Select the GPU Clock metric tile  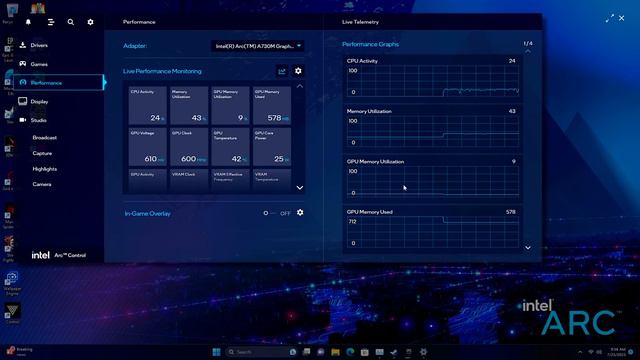click(x=189, y=147)
